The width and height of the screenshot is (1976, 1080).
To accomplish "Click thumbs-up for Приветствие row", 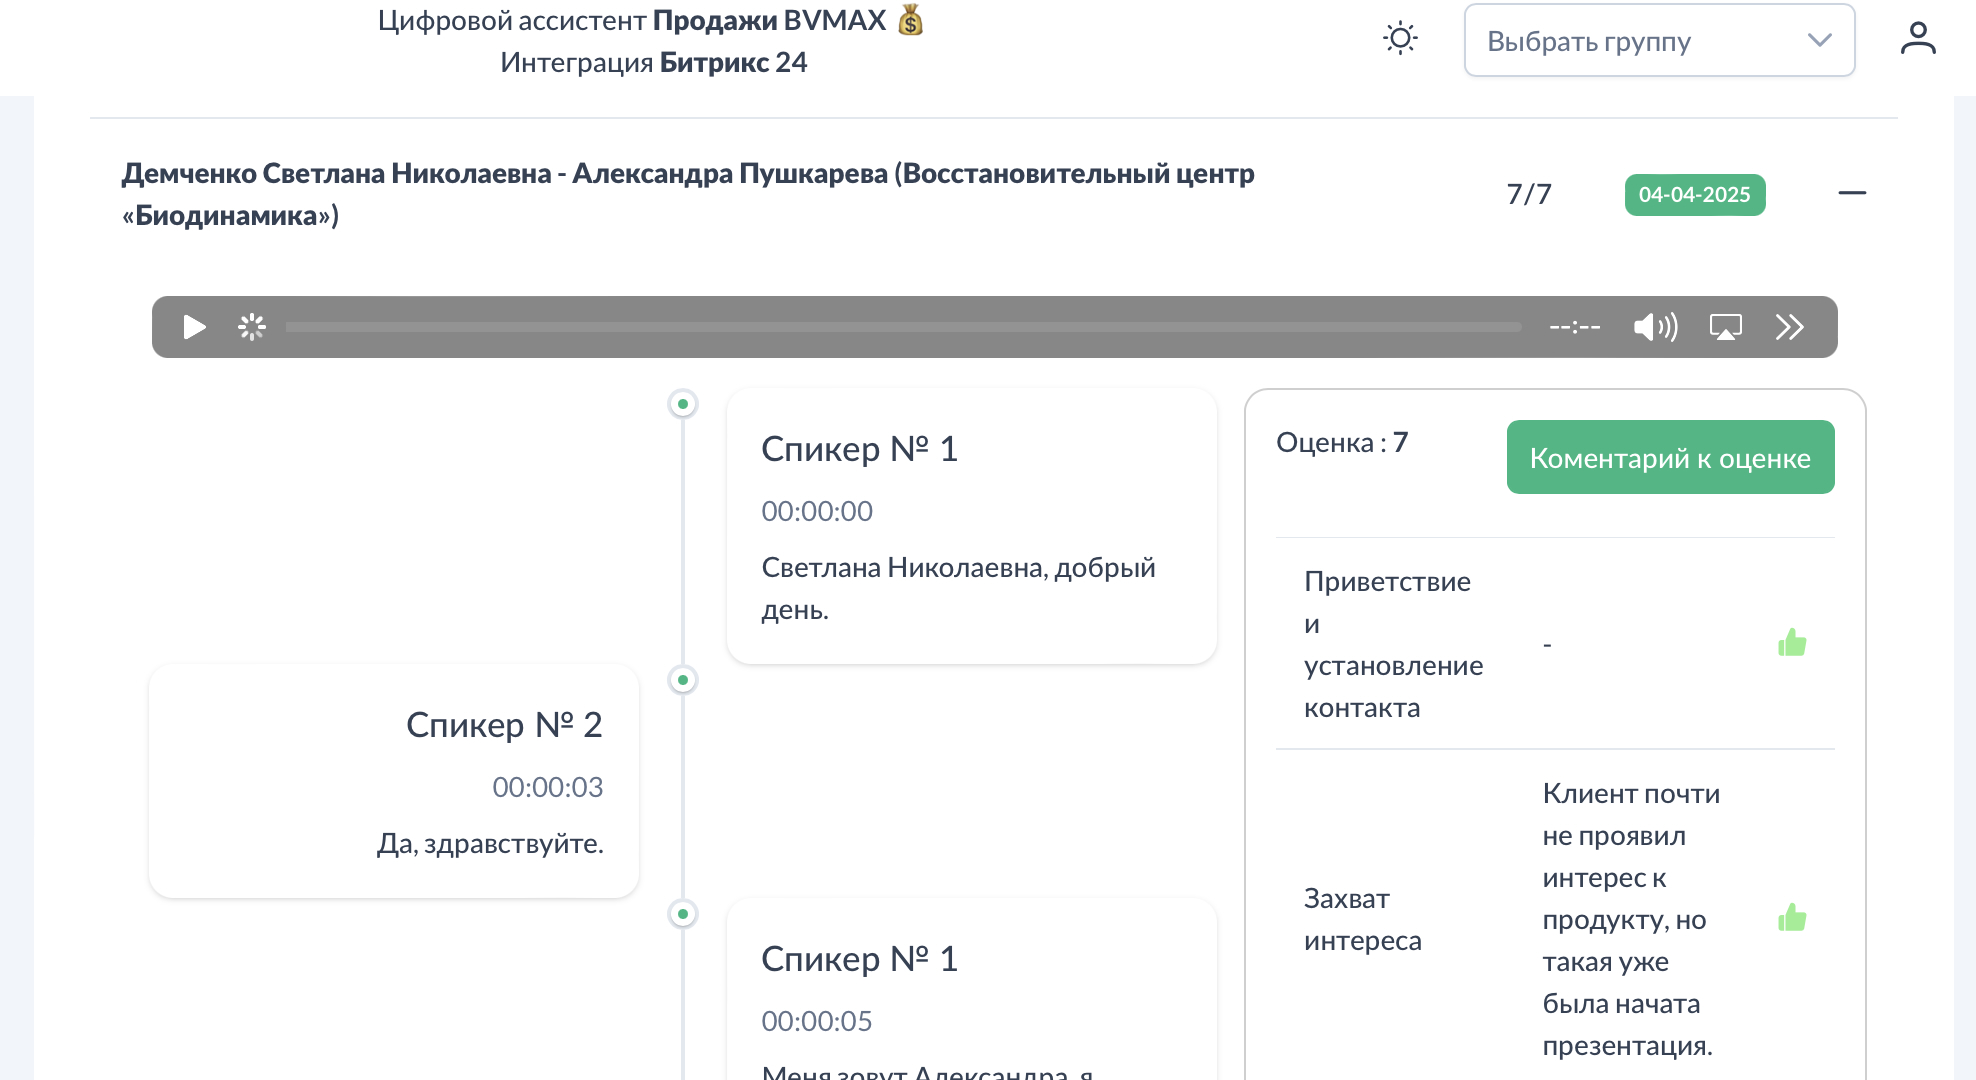I will [x=1792, y=643].
